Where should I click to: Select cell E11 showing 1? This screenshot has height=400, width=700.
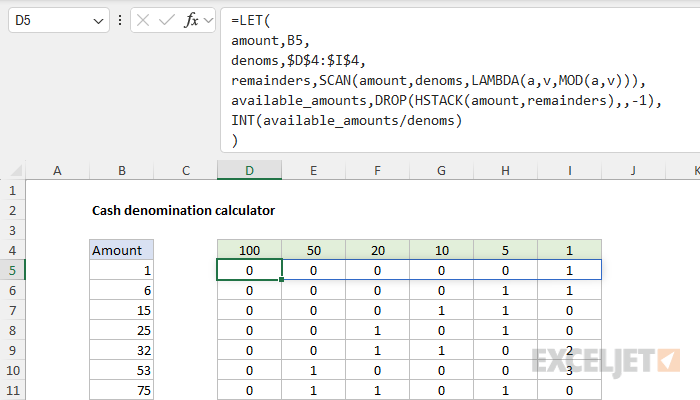pos(313,390)
